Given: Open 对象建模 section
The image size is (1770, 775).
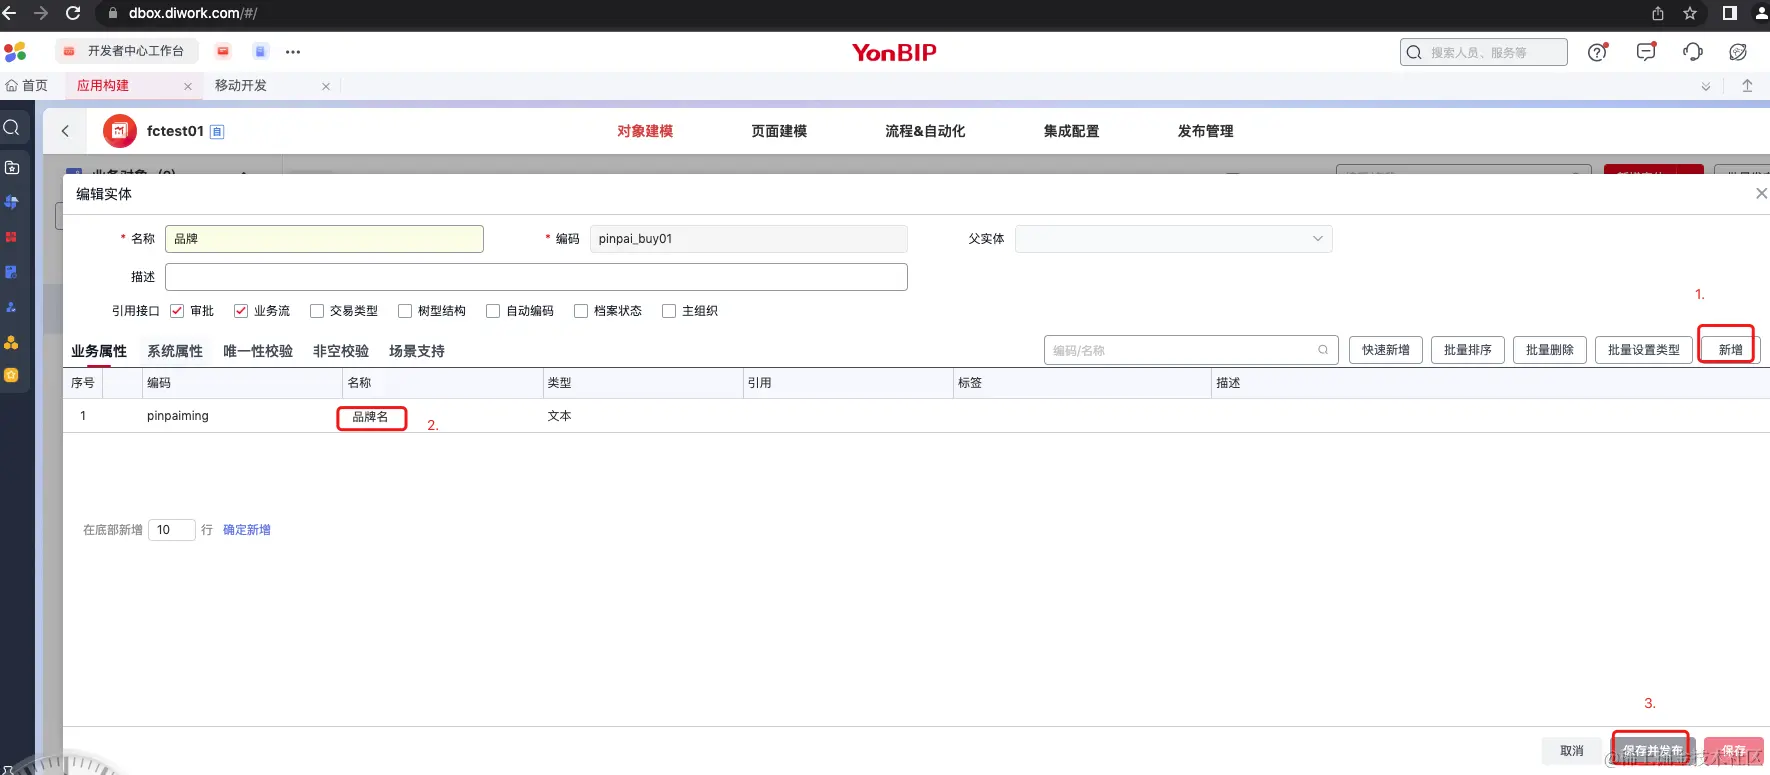Looking at the screenshot, I should (x=645, y=131).
